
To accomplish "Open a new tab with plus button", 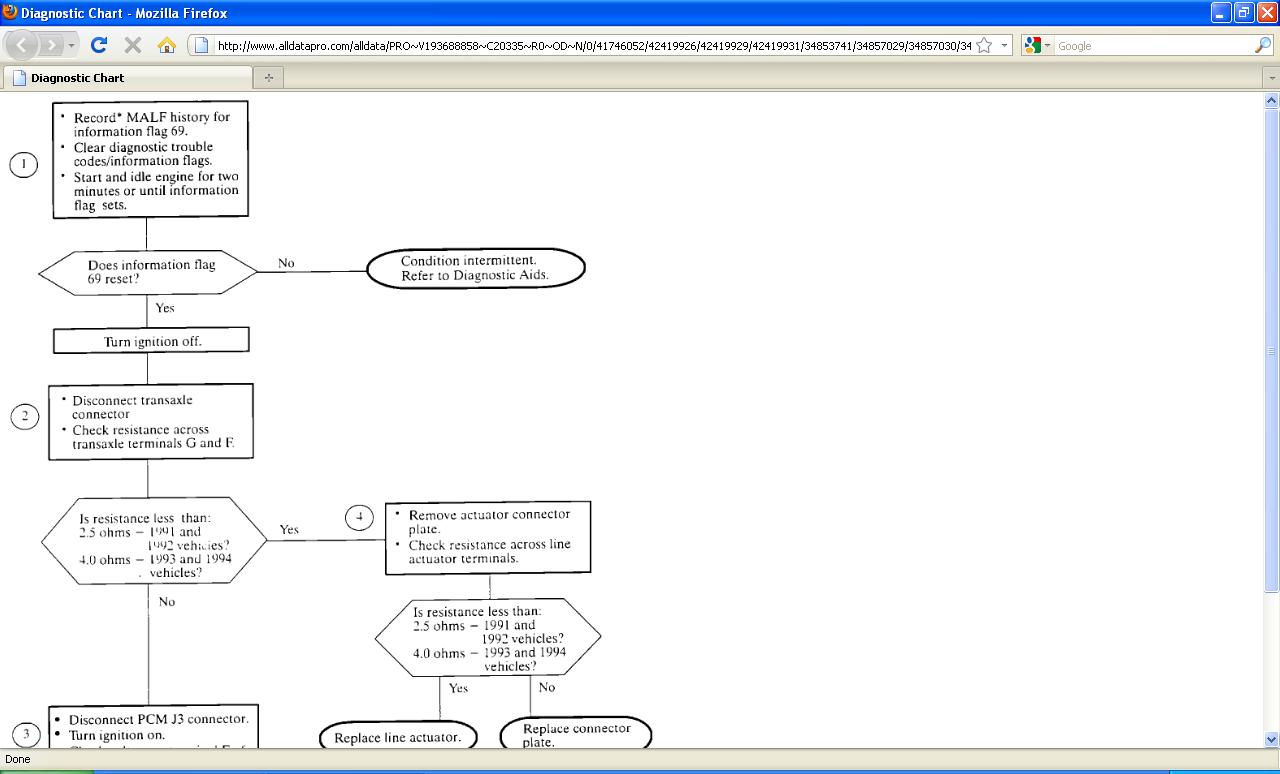I will 268,77.
